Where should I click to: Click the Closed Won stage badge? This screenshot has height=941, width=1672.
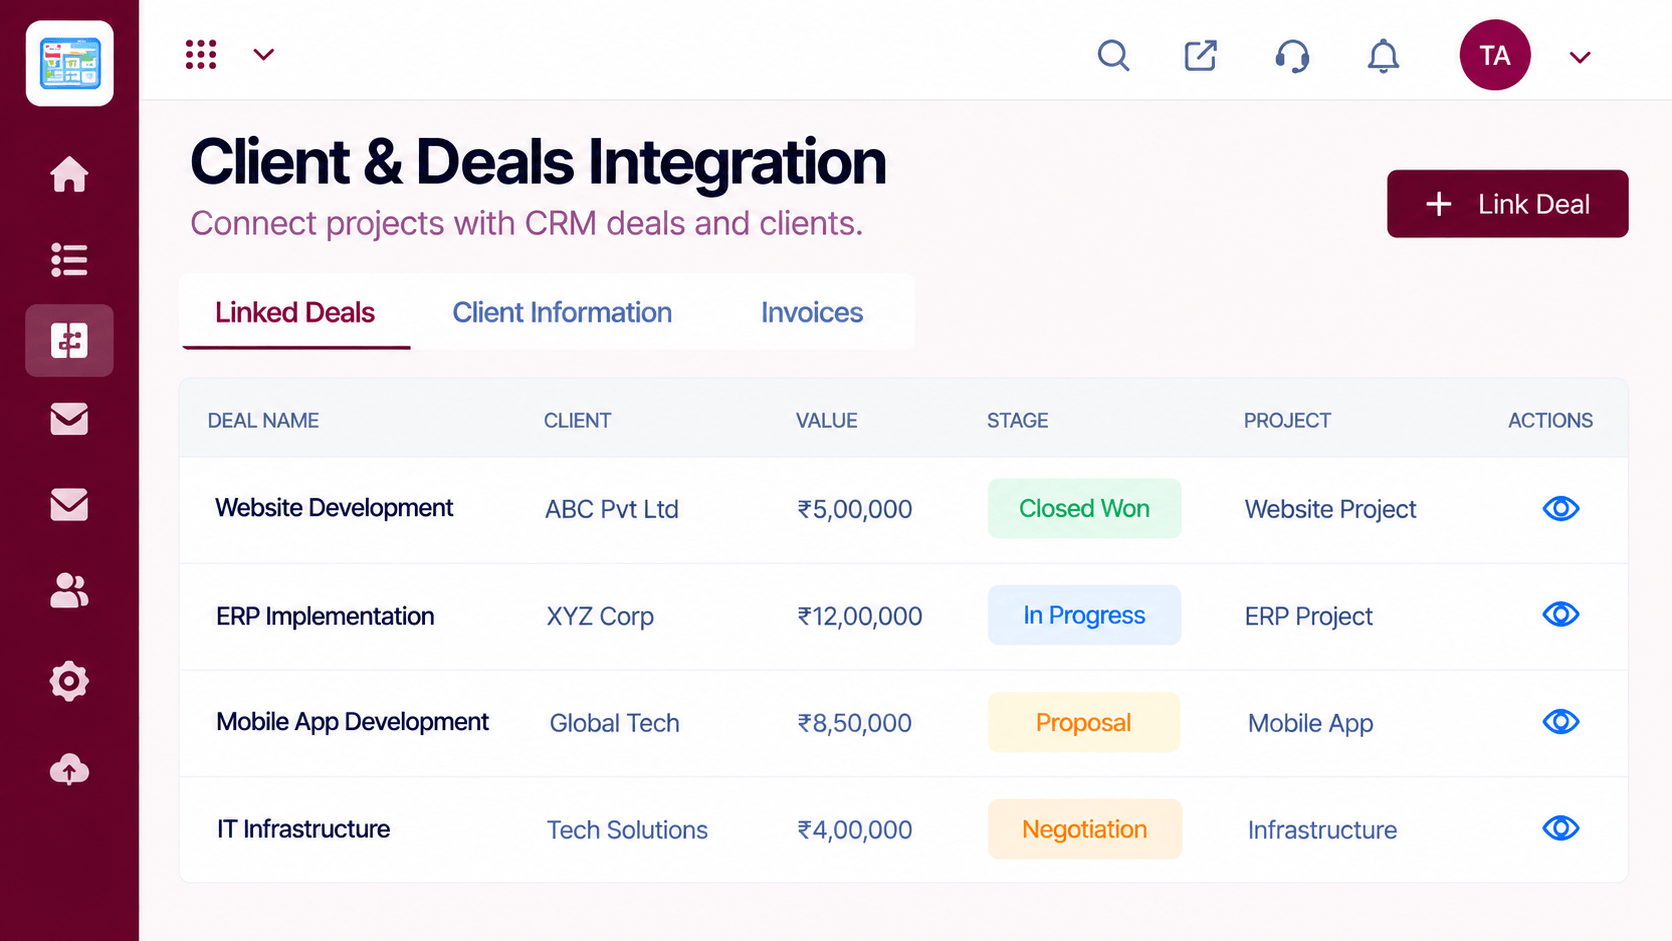pyautogui.click(x=1084, y=509)
